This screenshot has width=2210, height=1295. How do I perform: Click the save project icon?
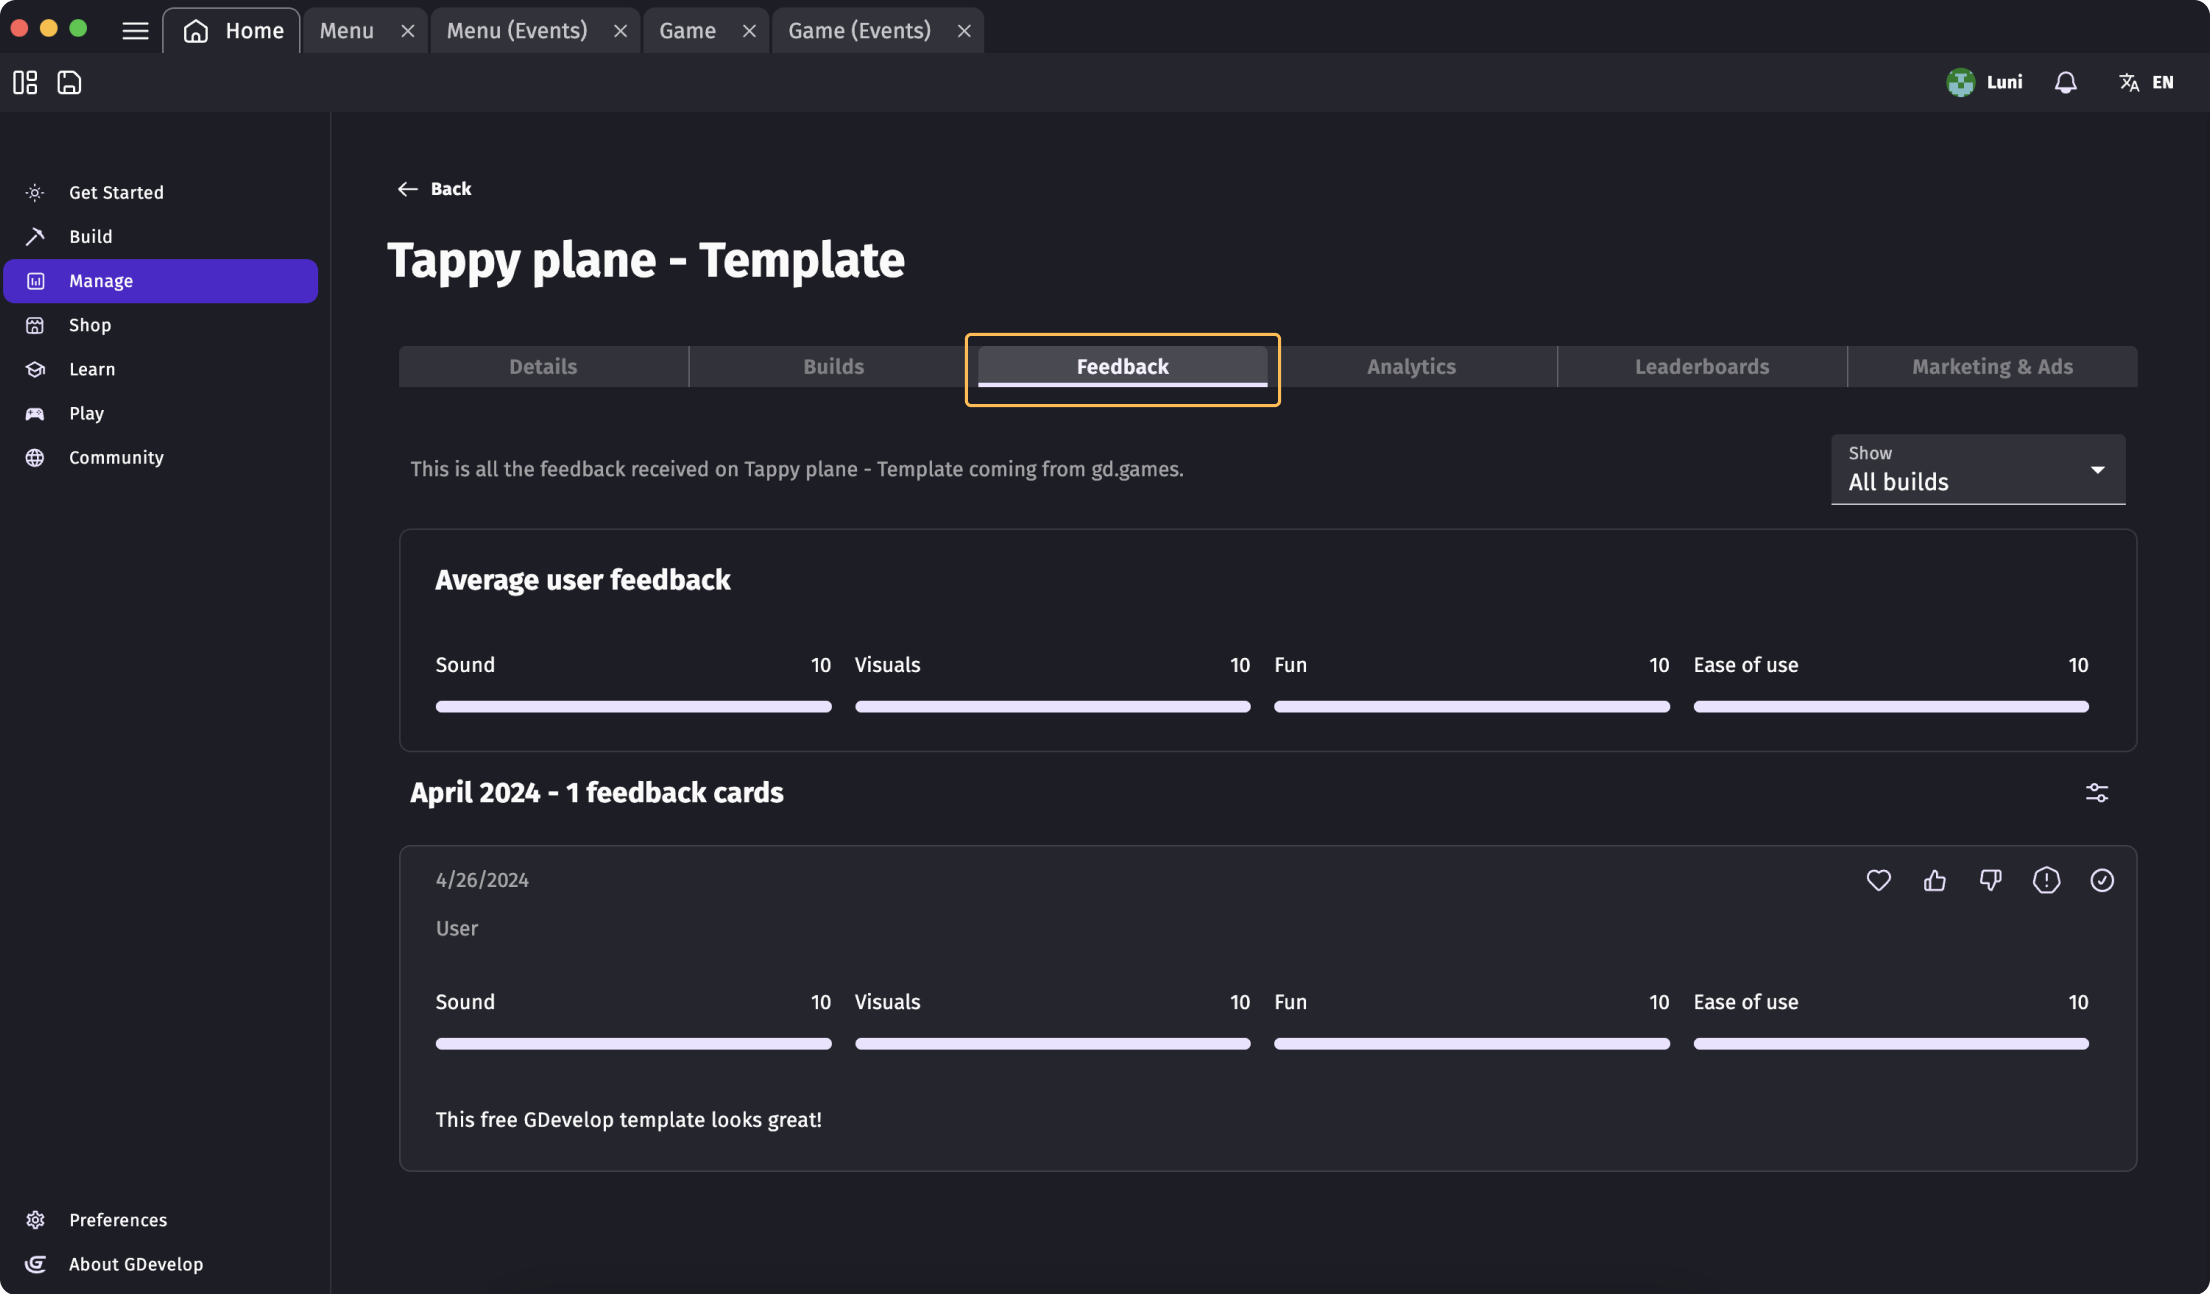tap(69, 82)
